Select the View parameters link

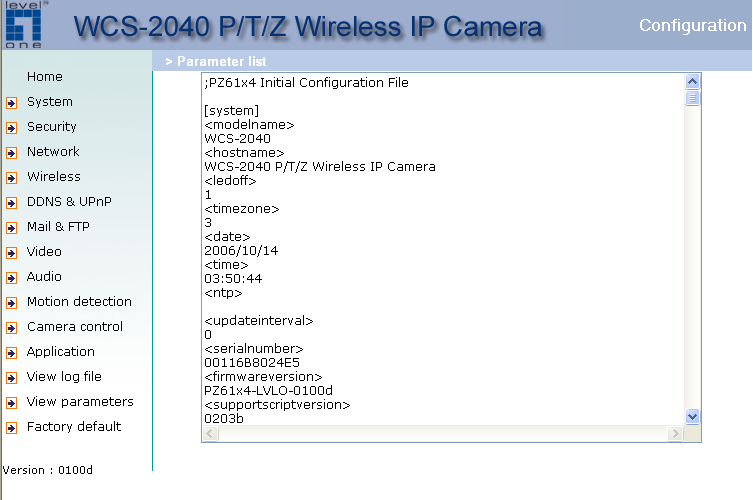click(80, 402)
